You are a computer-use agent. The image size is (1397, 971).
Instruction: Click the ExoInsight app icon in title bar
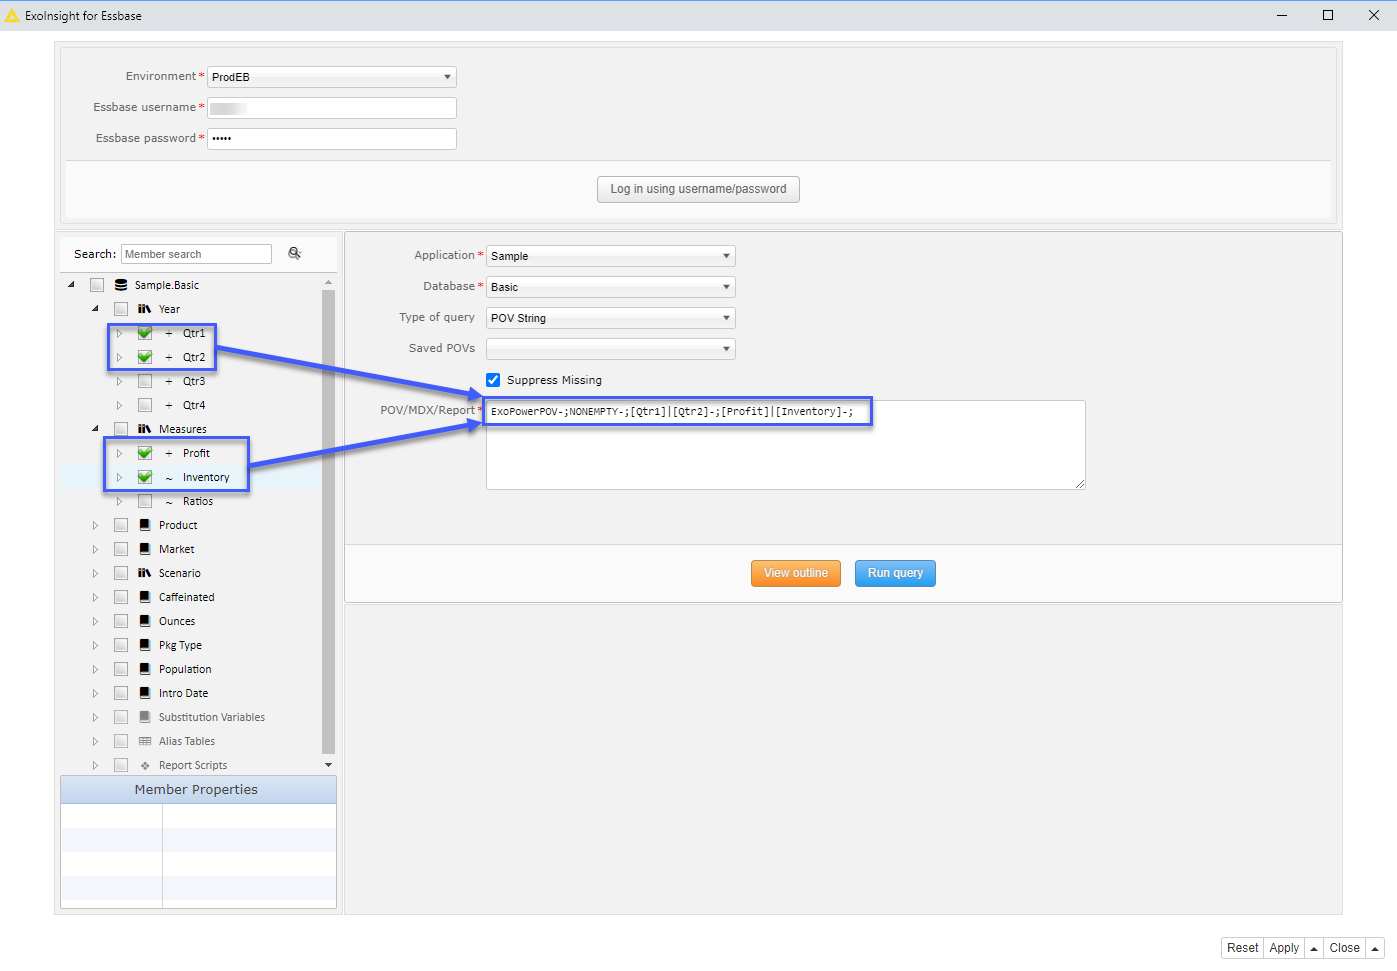[12, 15]
